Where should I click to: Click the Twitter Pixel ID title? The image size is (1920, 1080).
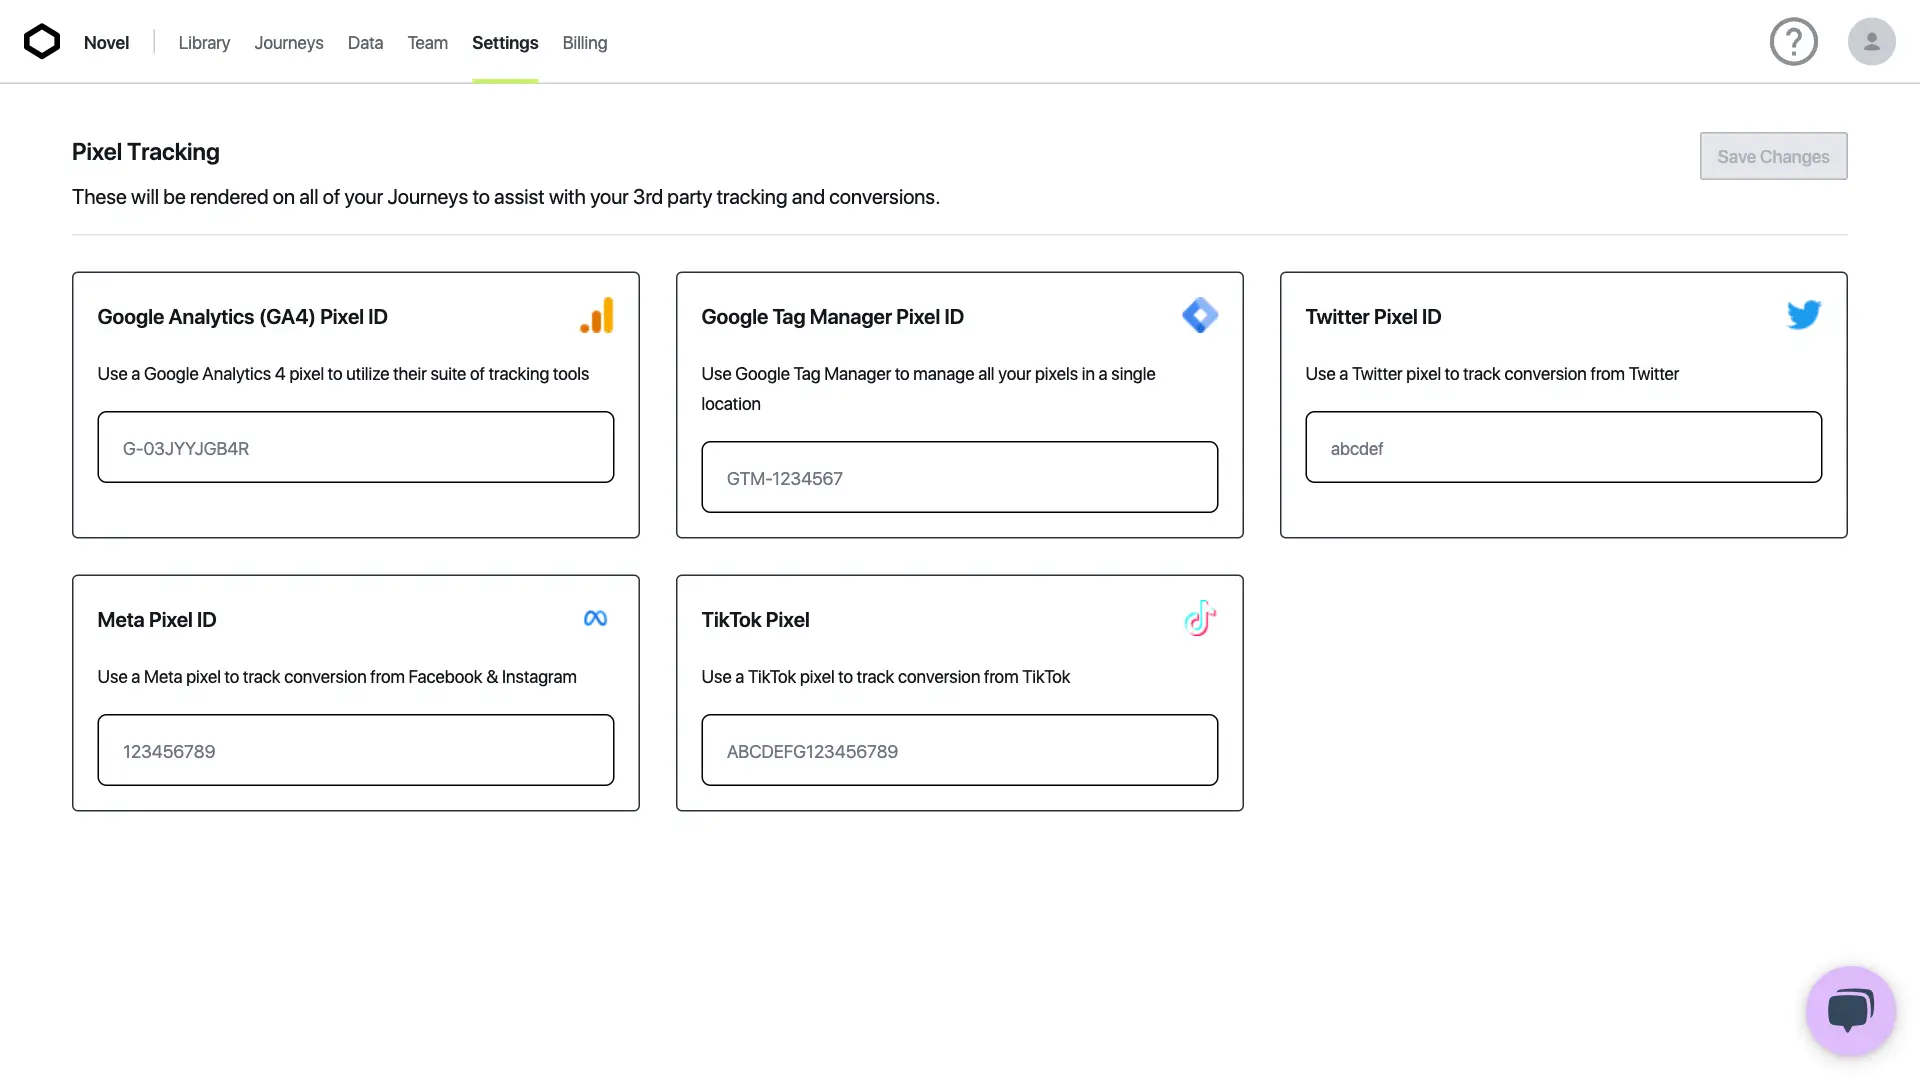pos(1373,317)
